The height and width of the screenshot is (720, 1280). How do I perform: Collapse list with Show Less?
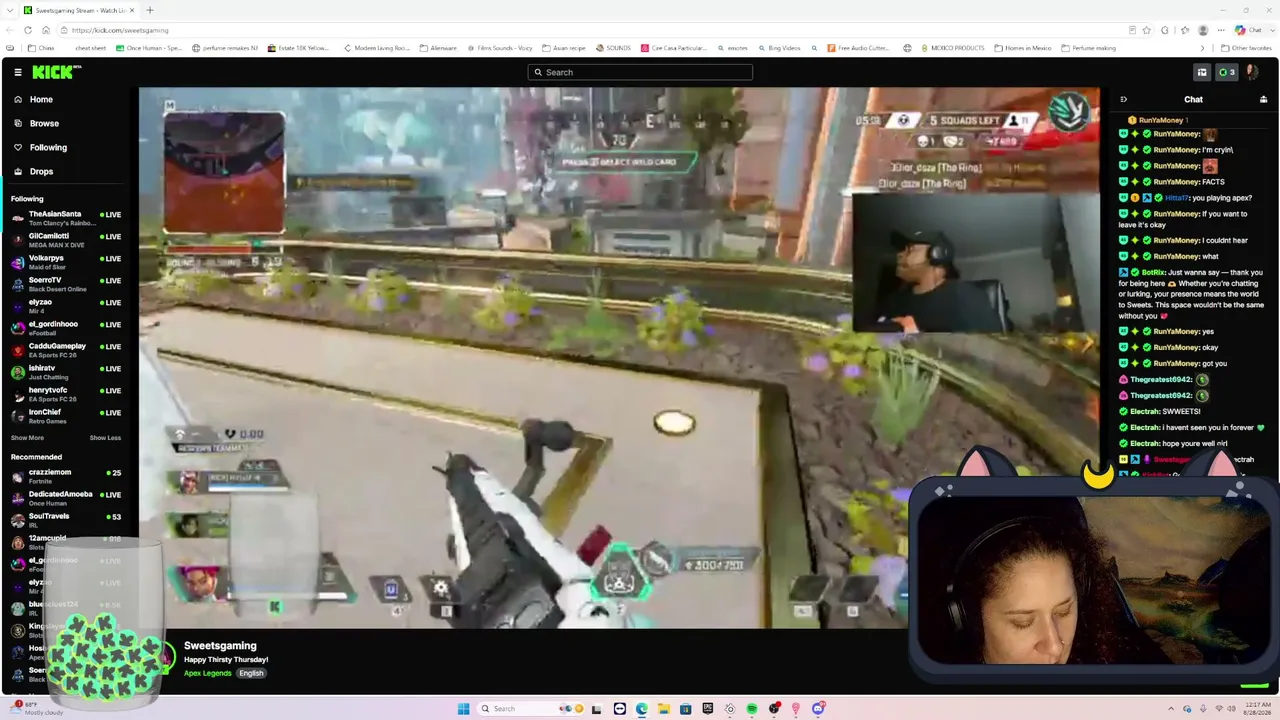tap(105, 437)
